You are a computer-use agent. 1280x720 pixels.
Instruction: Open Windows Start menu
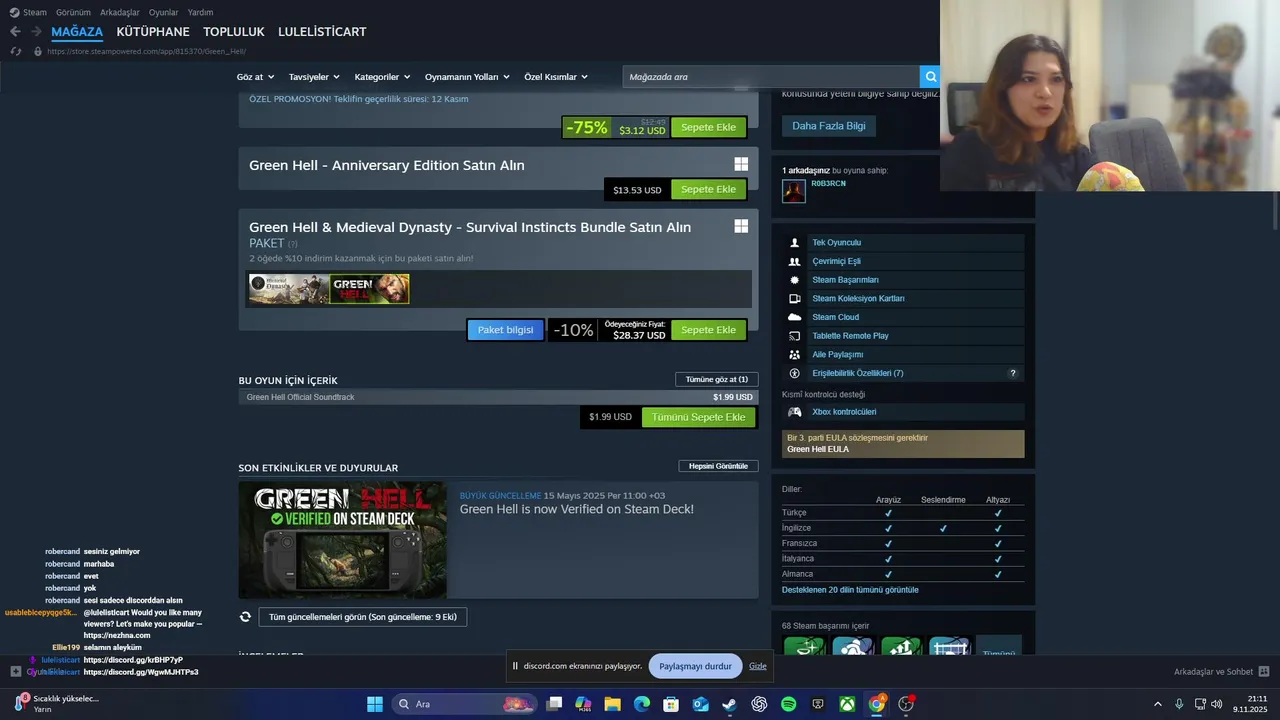tap(375, 704)
